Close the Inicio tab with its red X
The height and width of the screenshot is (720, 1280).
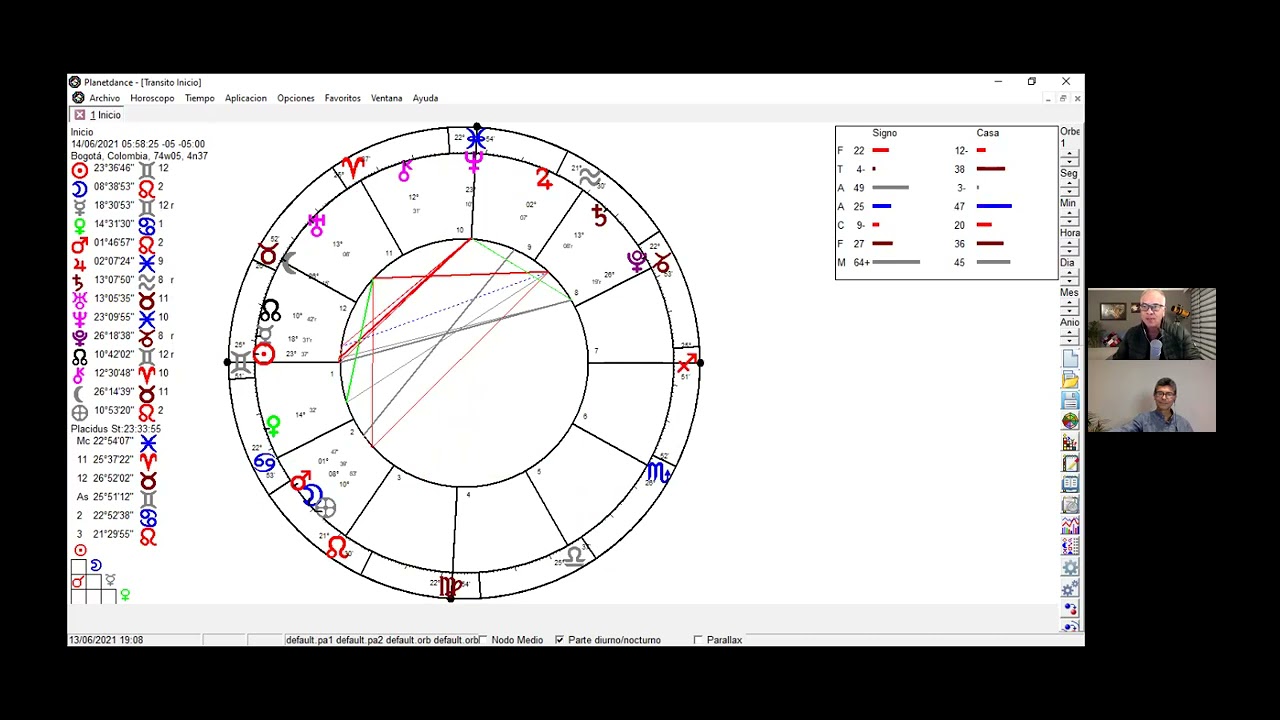click(x=79, y=115)
